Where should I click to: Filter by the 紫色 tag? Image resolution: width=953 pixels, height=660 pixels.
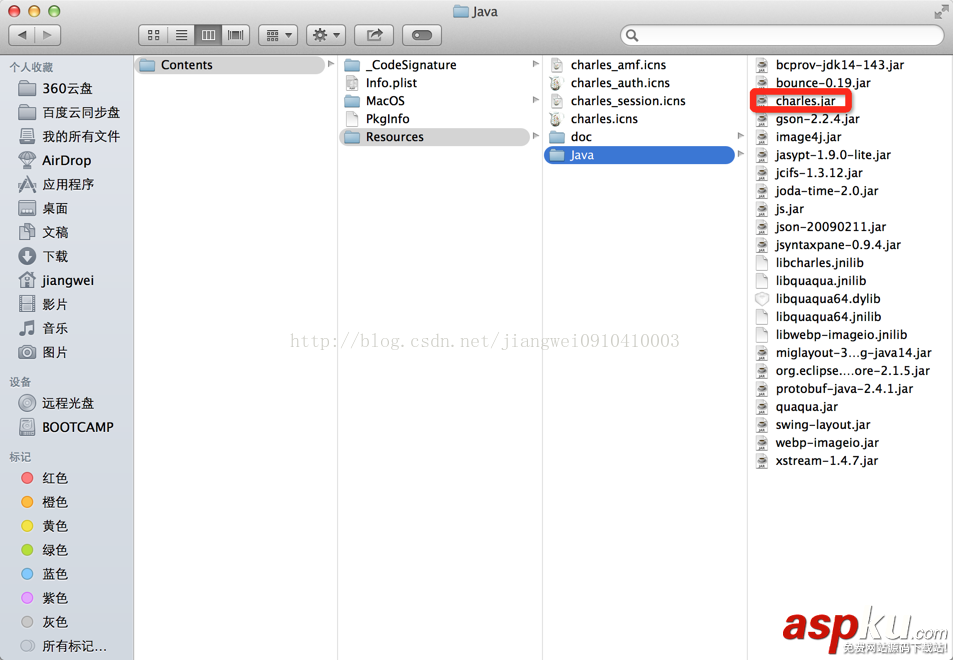(67, 598)
